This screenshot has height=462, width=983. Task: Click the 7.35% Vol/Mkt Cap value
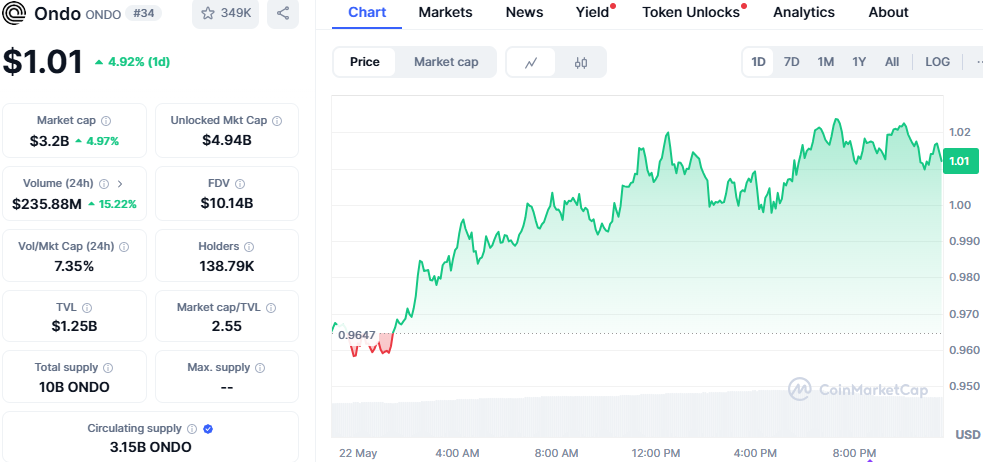74,266
